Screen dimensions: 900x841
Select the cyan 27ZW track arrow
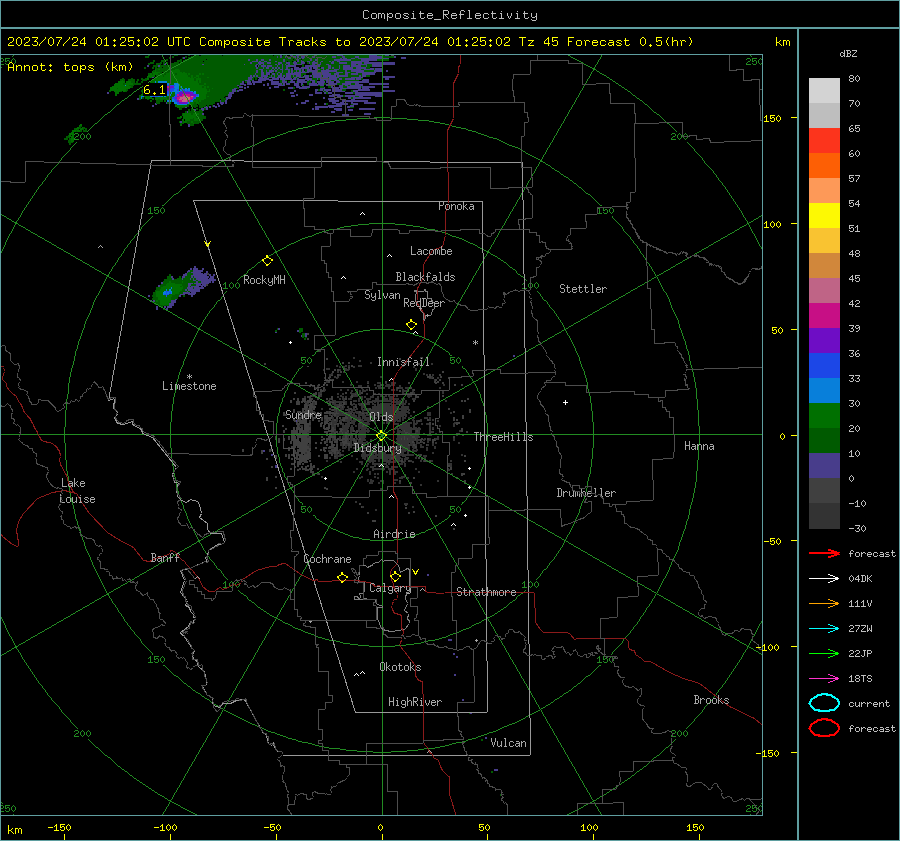tap(824, 629)
